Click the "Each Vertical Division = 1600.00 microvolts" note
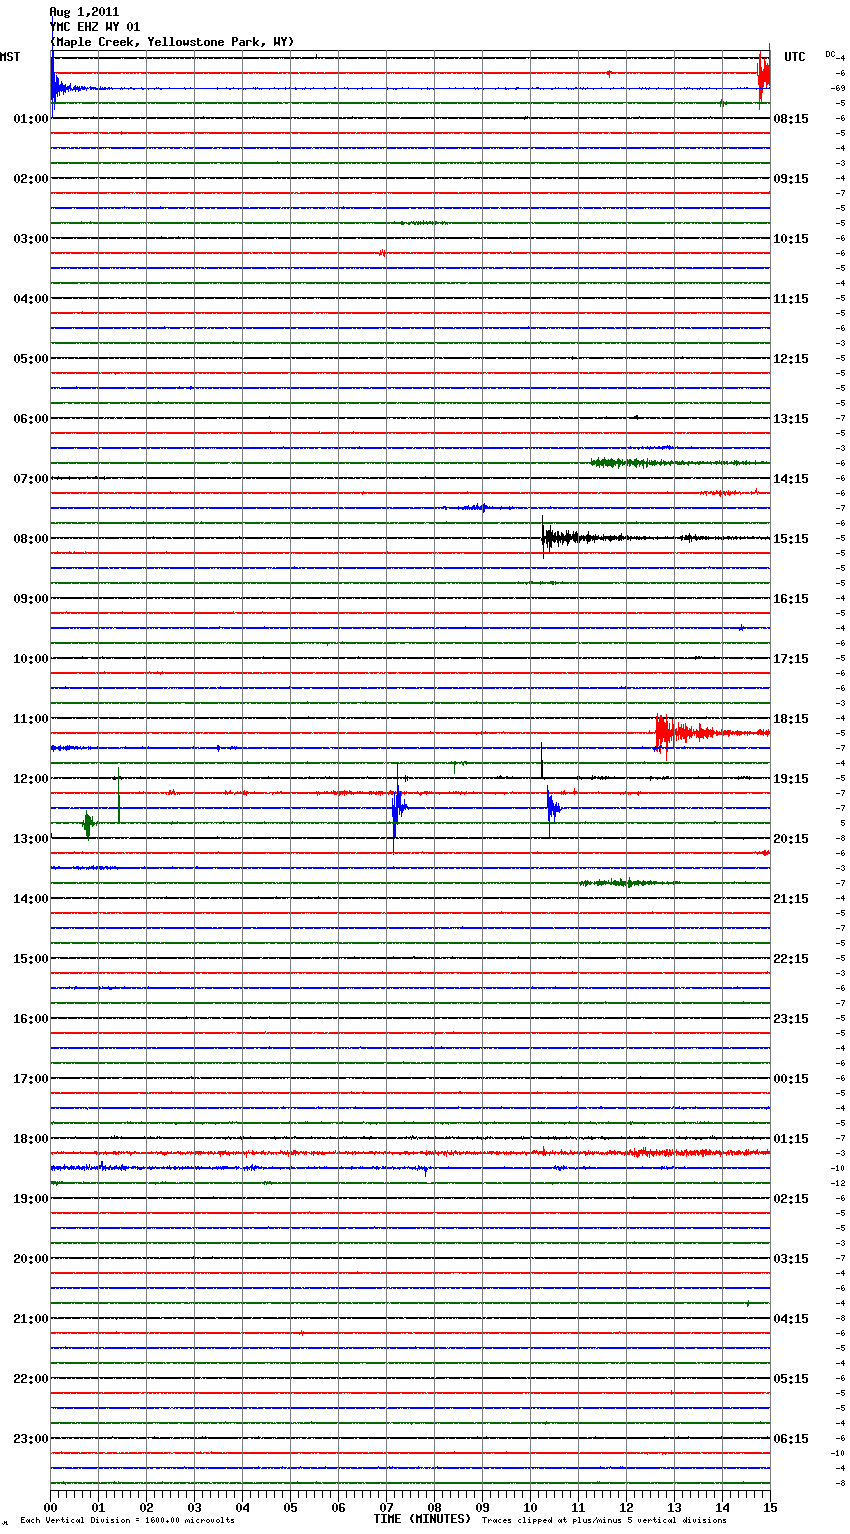This screenshot has width=850, height=1534. (x=127, y=1521)
